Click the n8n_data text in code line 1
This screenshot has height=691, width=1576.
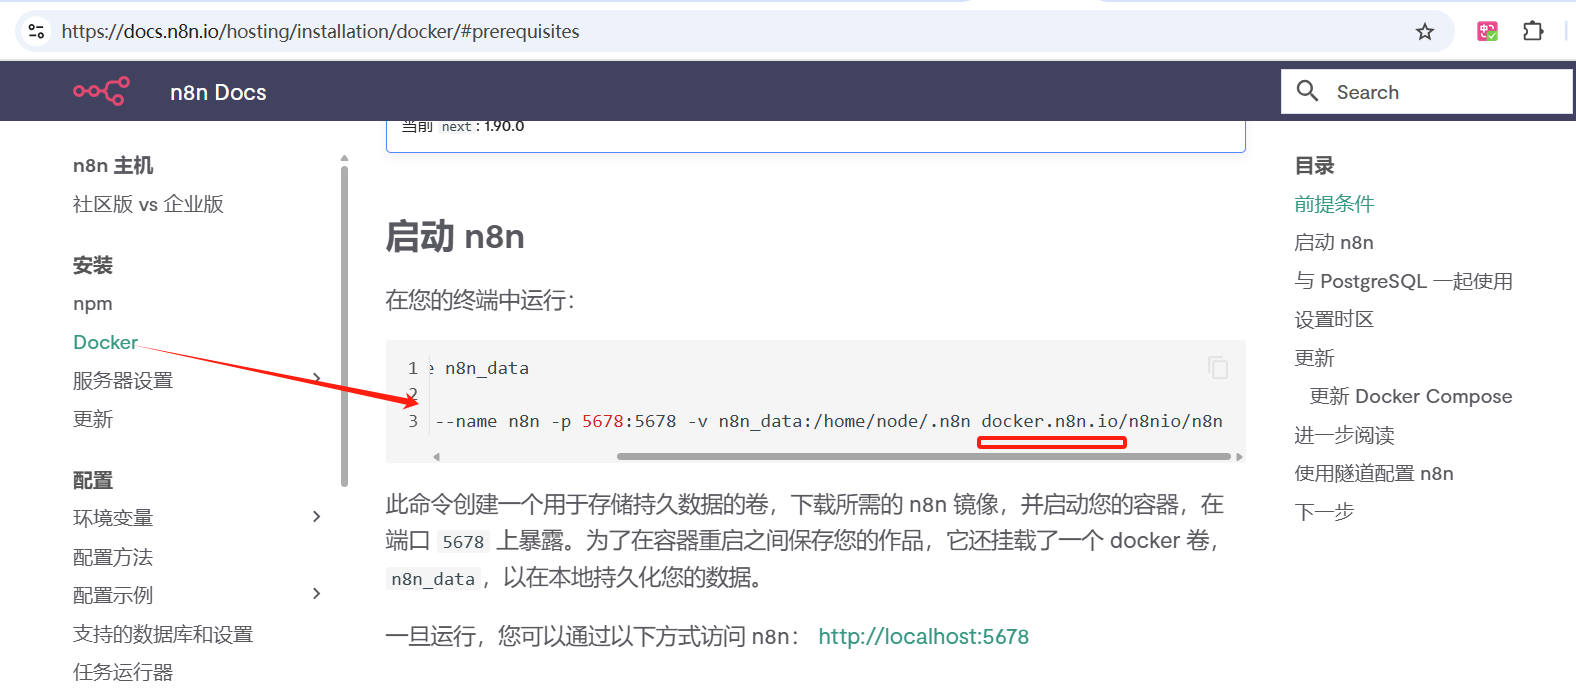[x=487, y=368]
